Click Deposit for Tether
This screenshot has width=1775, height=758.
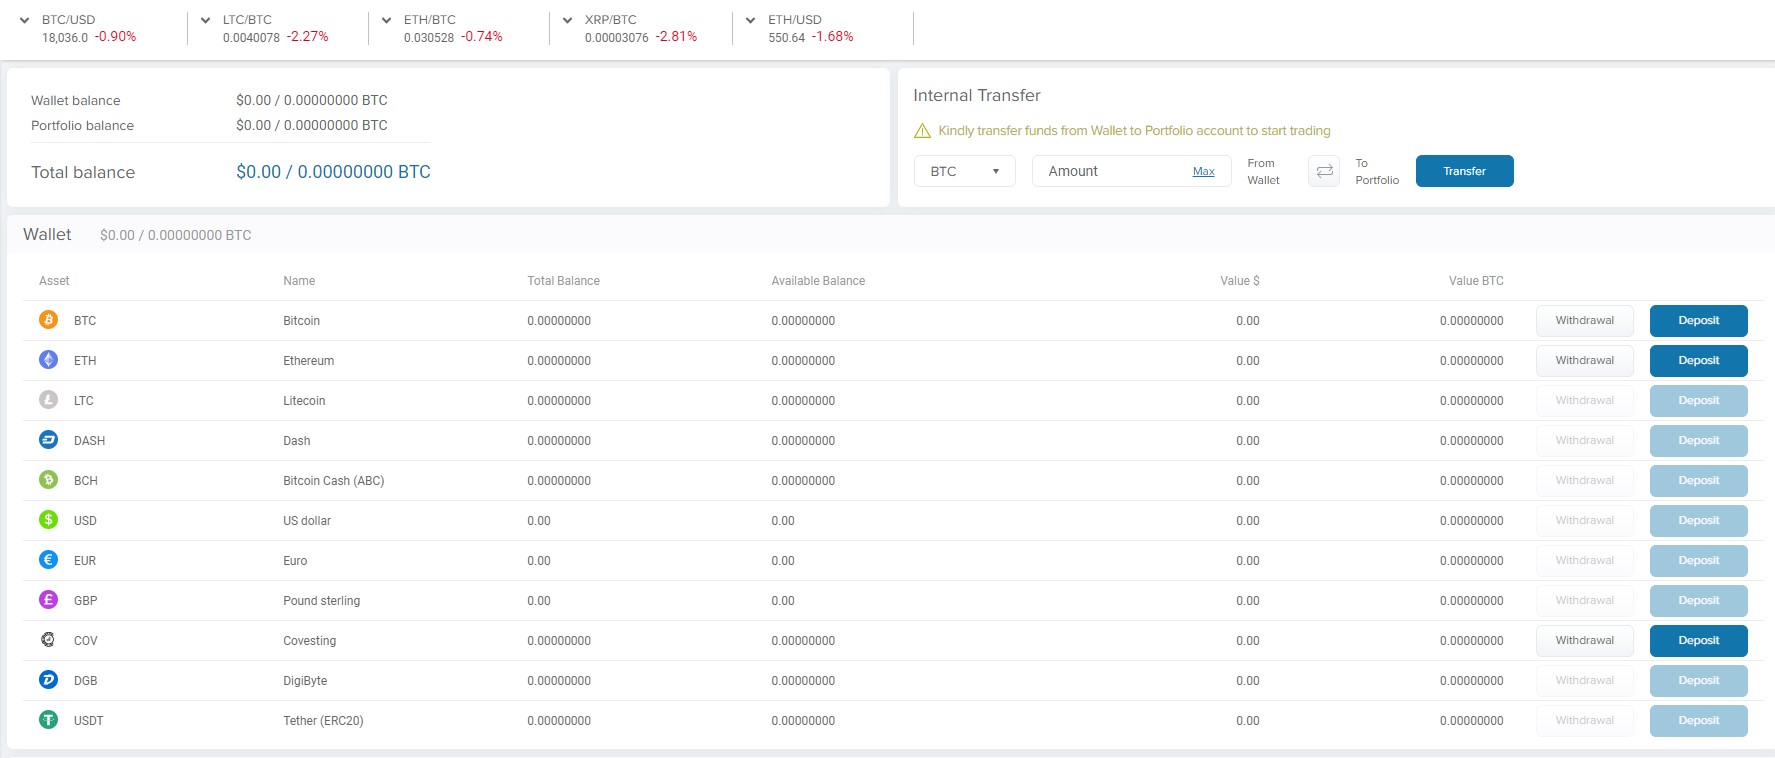(1699, 720)
